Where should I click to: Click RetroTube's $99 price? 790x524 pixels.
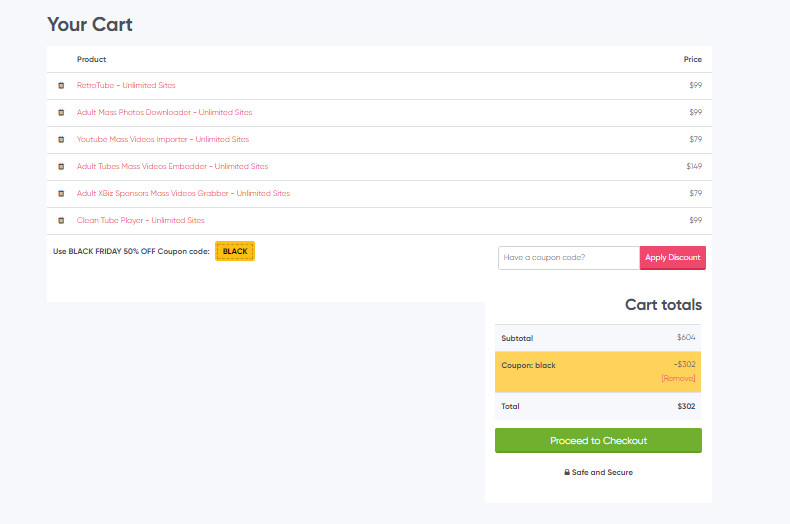695,85
